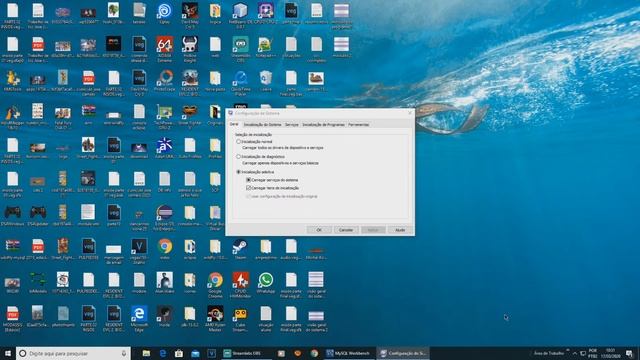Open the Windows Start menu
640x360 pixels.
(x=8, y=353)
